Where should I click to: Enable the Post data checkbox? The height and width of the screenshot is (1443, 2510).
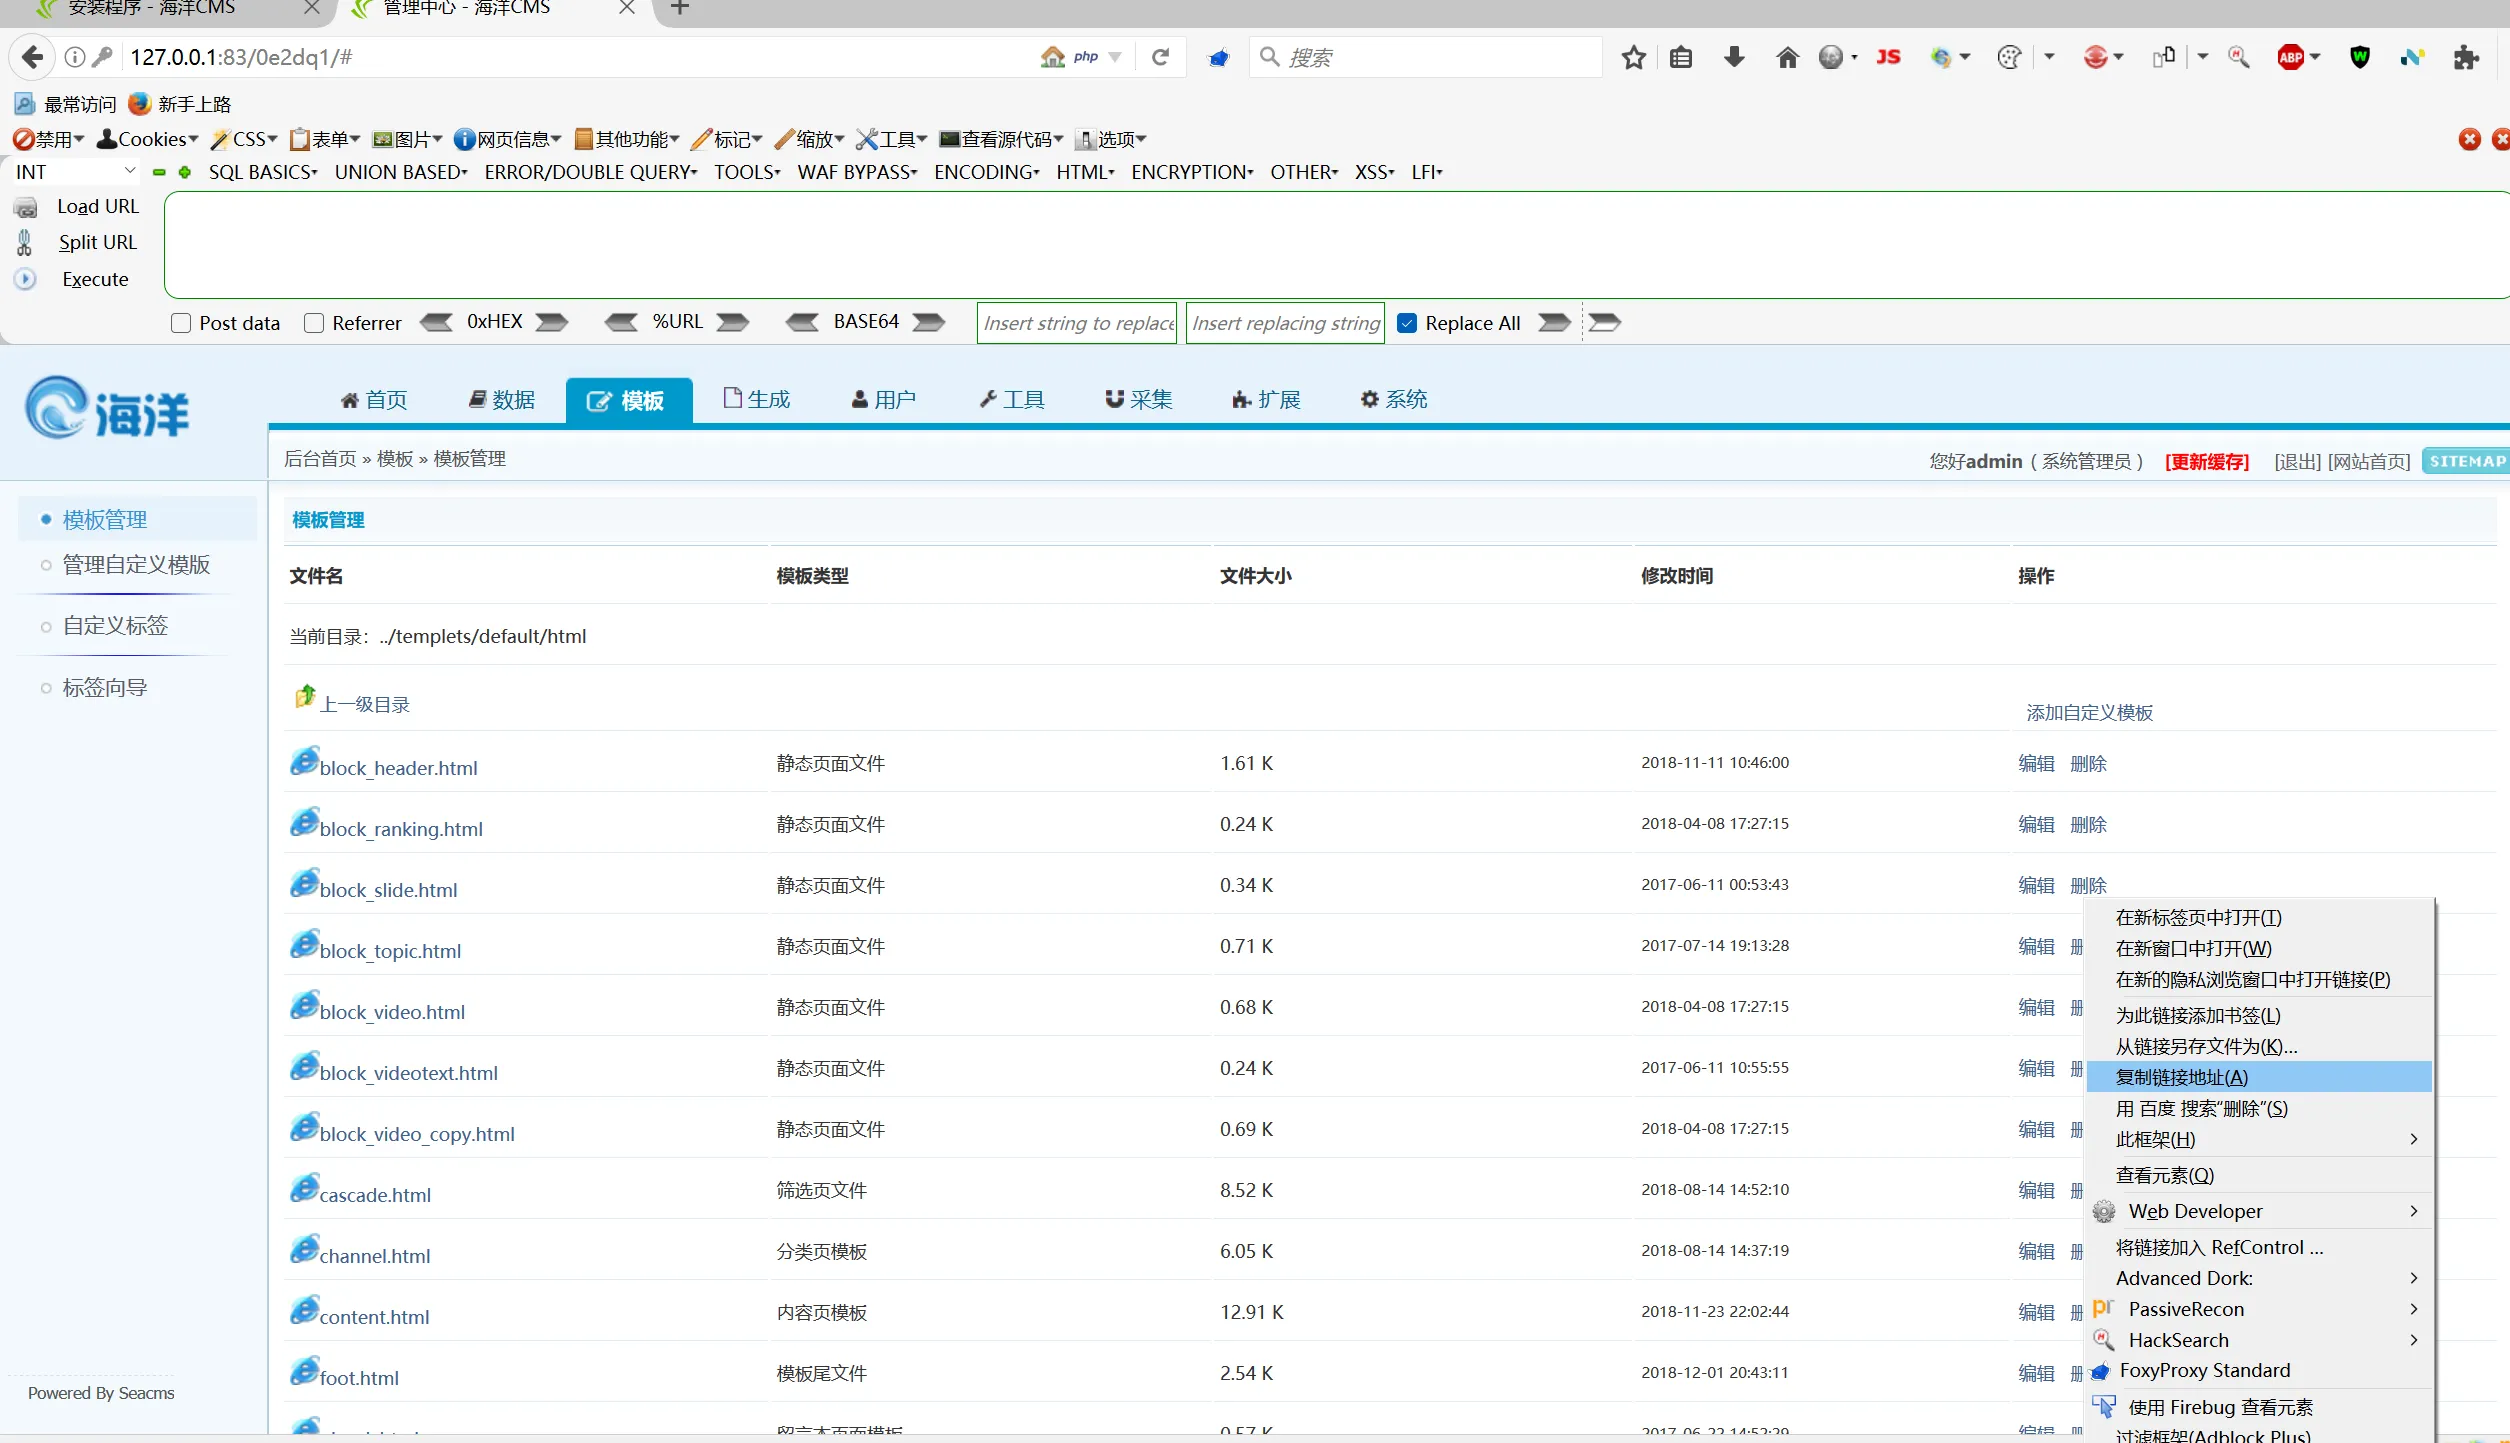tap(181, 323)
